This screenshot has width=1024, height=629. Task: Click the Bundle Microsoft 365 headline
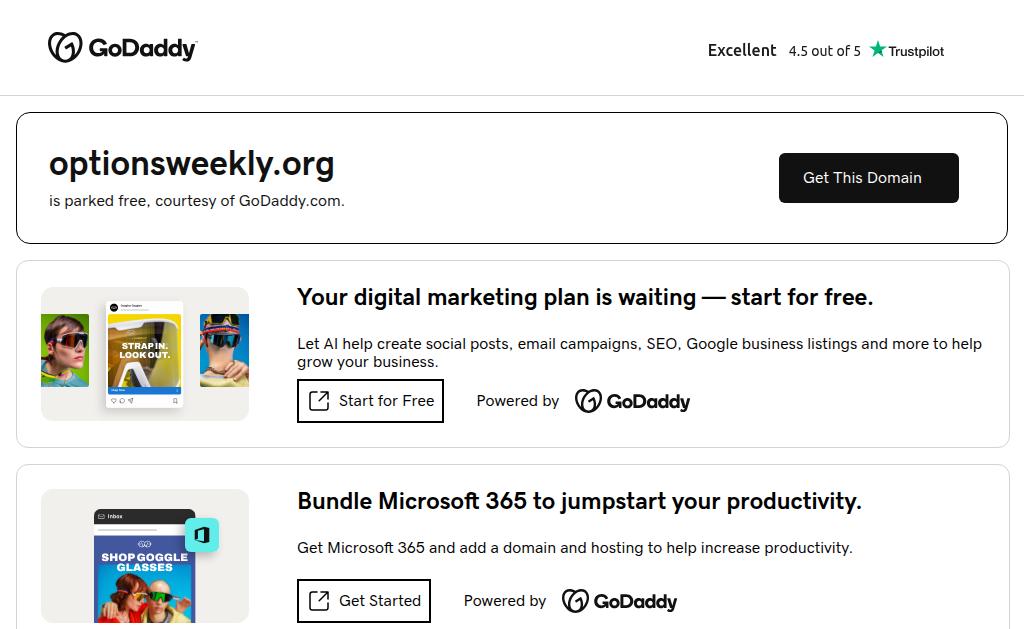coord(579,501)
